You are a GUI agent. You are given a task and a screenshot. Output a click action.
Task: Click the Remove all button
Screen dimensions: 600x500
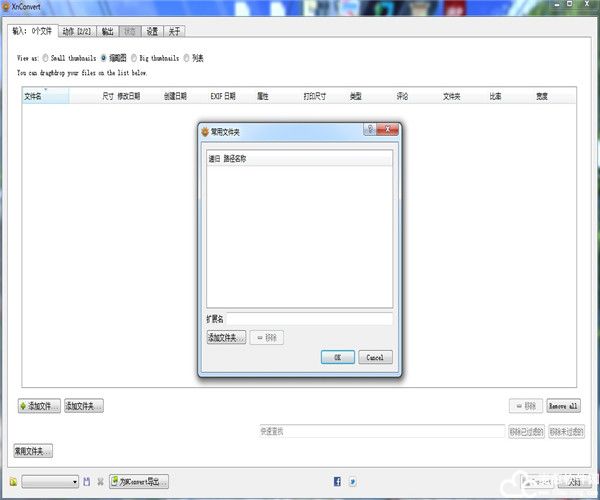point(563,406)
